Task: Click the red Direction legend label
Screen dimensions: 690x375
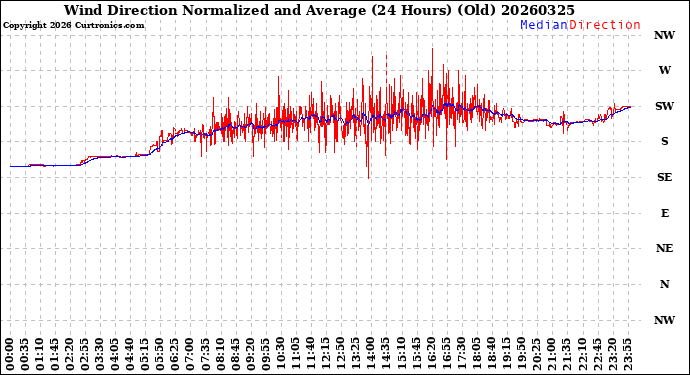Action: tap(605, 25)
